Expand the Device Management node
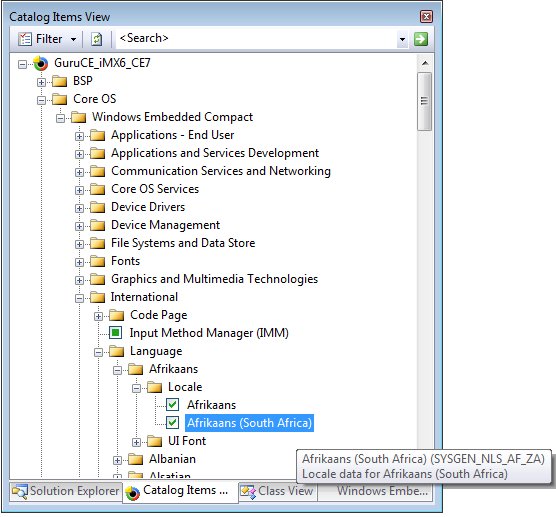 [x=79, y=226]
